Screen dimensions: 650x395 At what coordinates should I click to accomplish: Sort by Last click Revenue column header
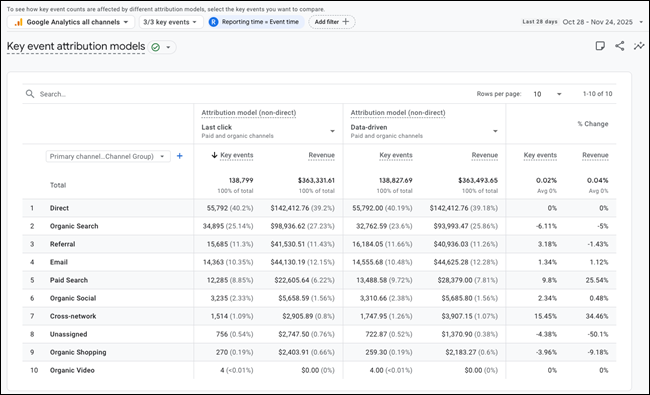pos(321,155)
